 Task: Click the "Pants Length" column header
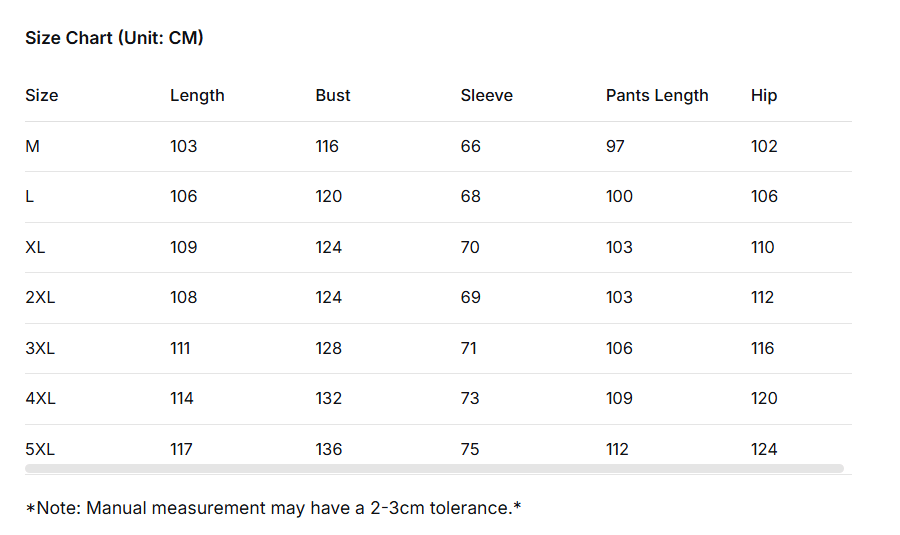click(x=657, y=96)
